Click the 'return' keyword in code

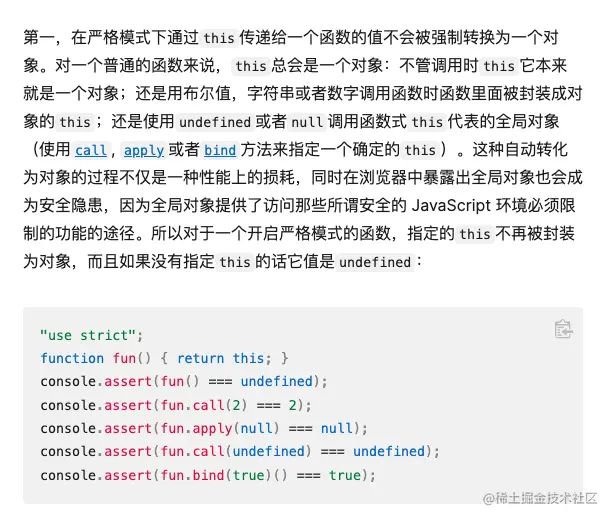pyautogui.click(x=201, y=358)
